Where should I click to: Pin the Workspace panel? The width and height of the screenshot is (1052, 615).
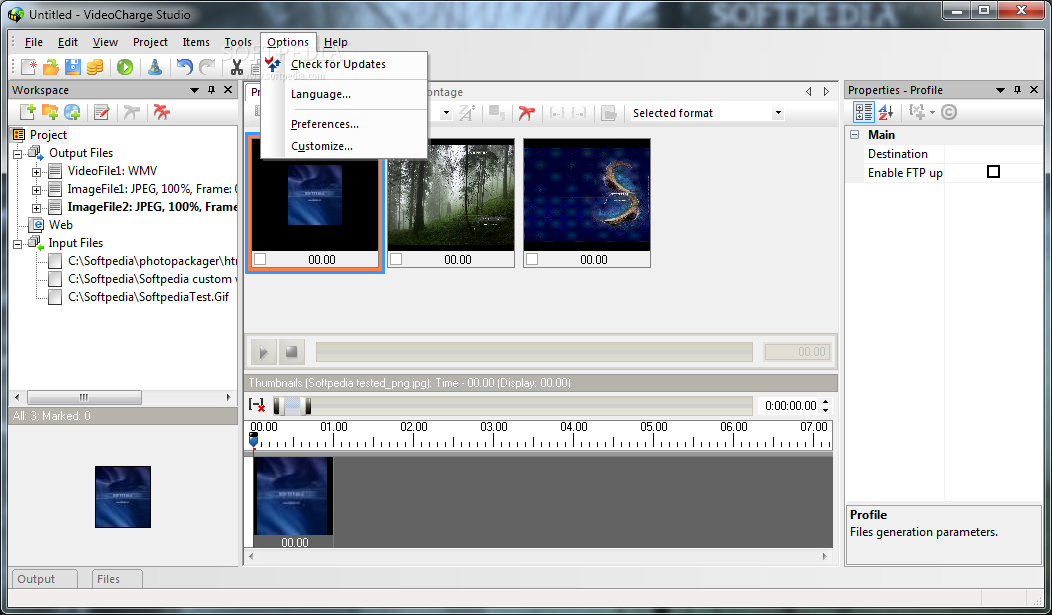click(211, 90)
